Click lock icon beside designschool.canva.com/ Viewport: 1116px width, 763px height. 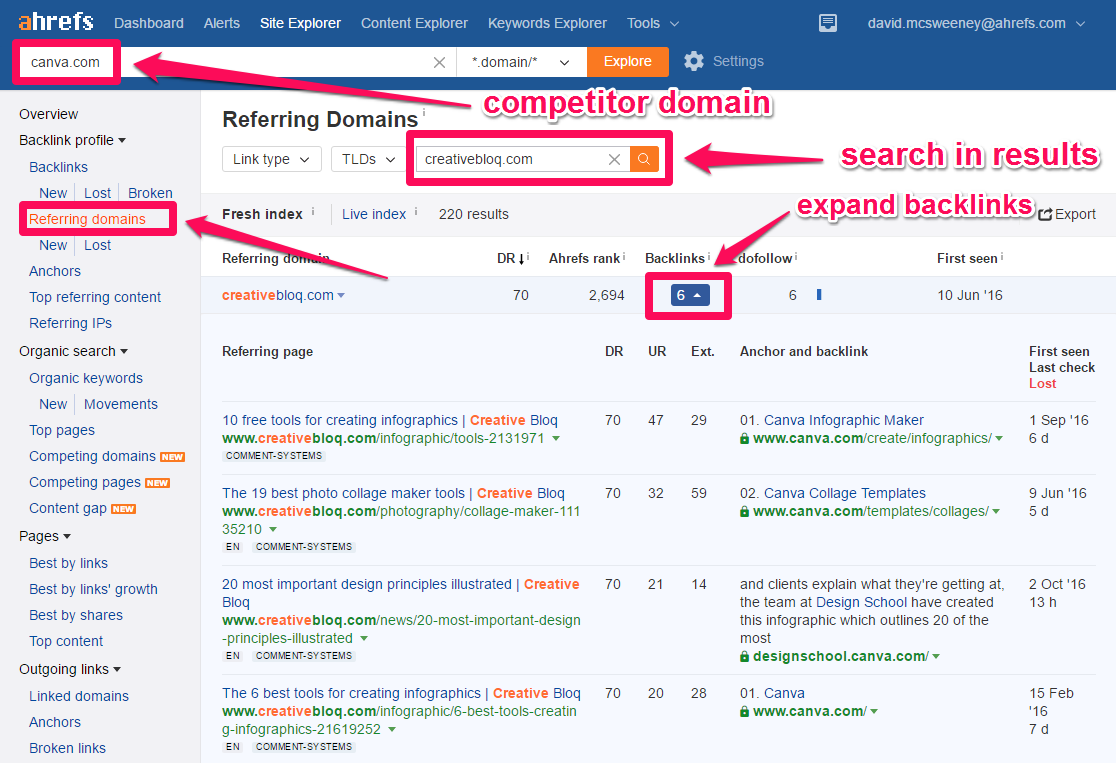744,657
